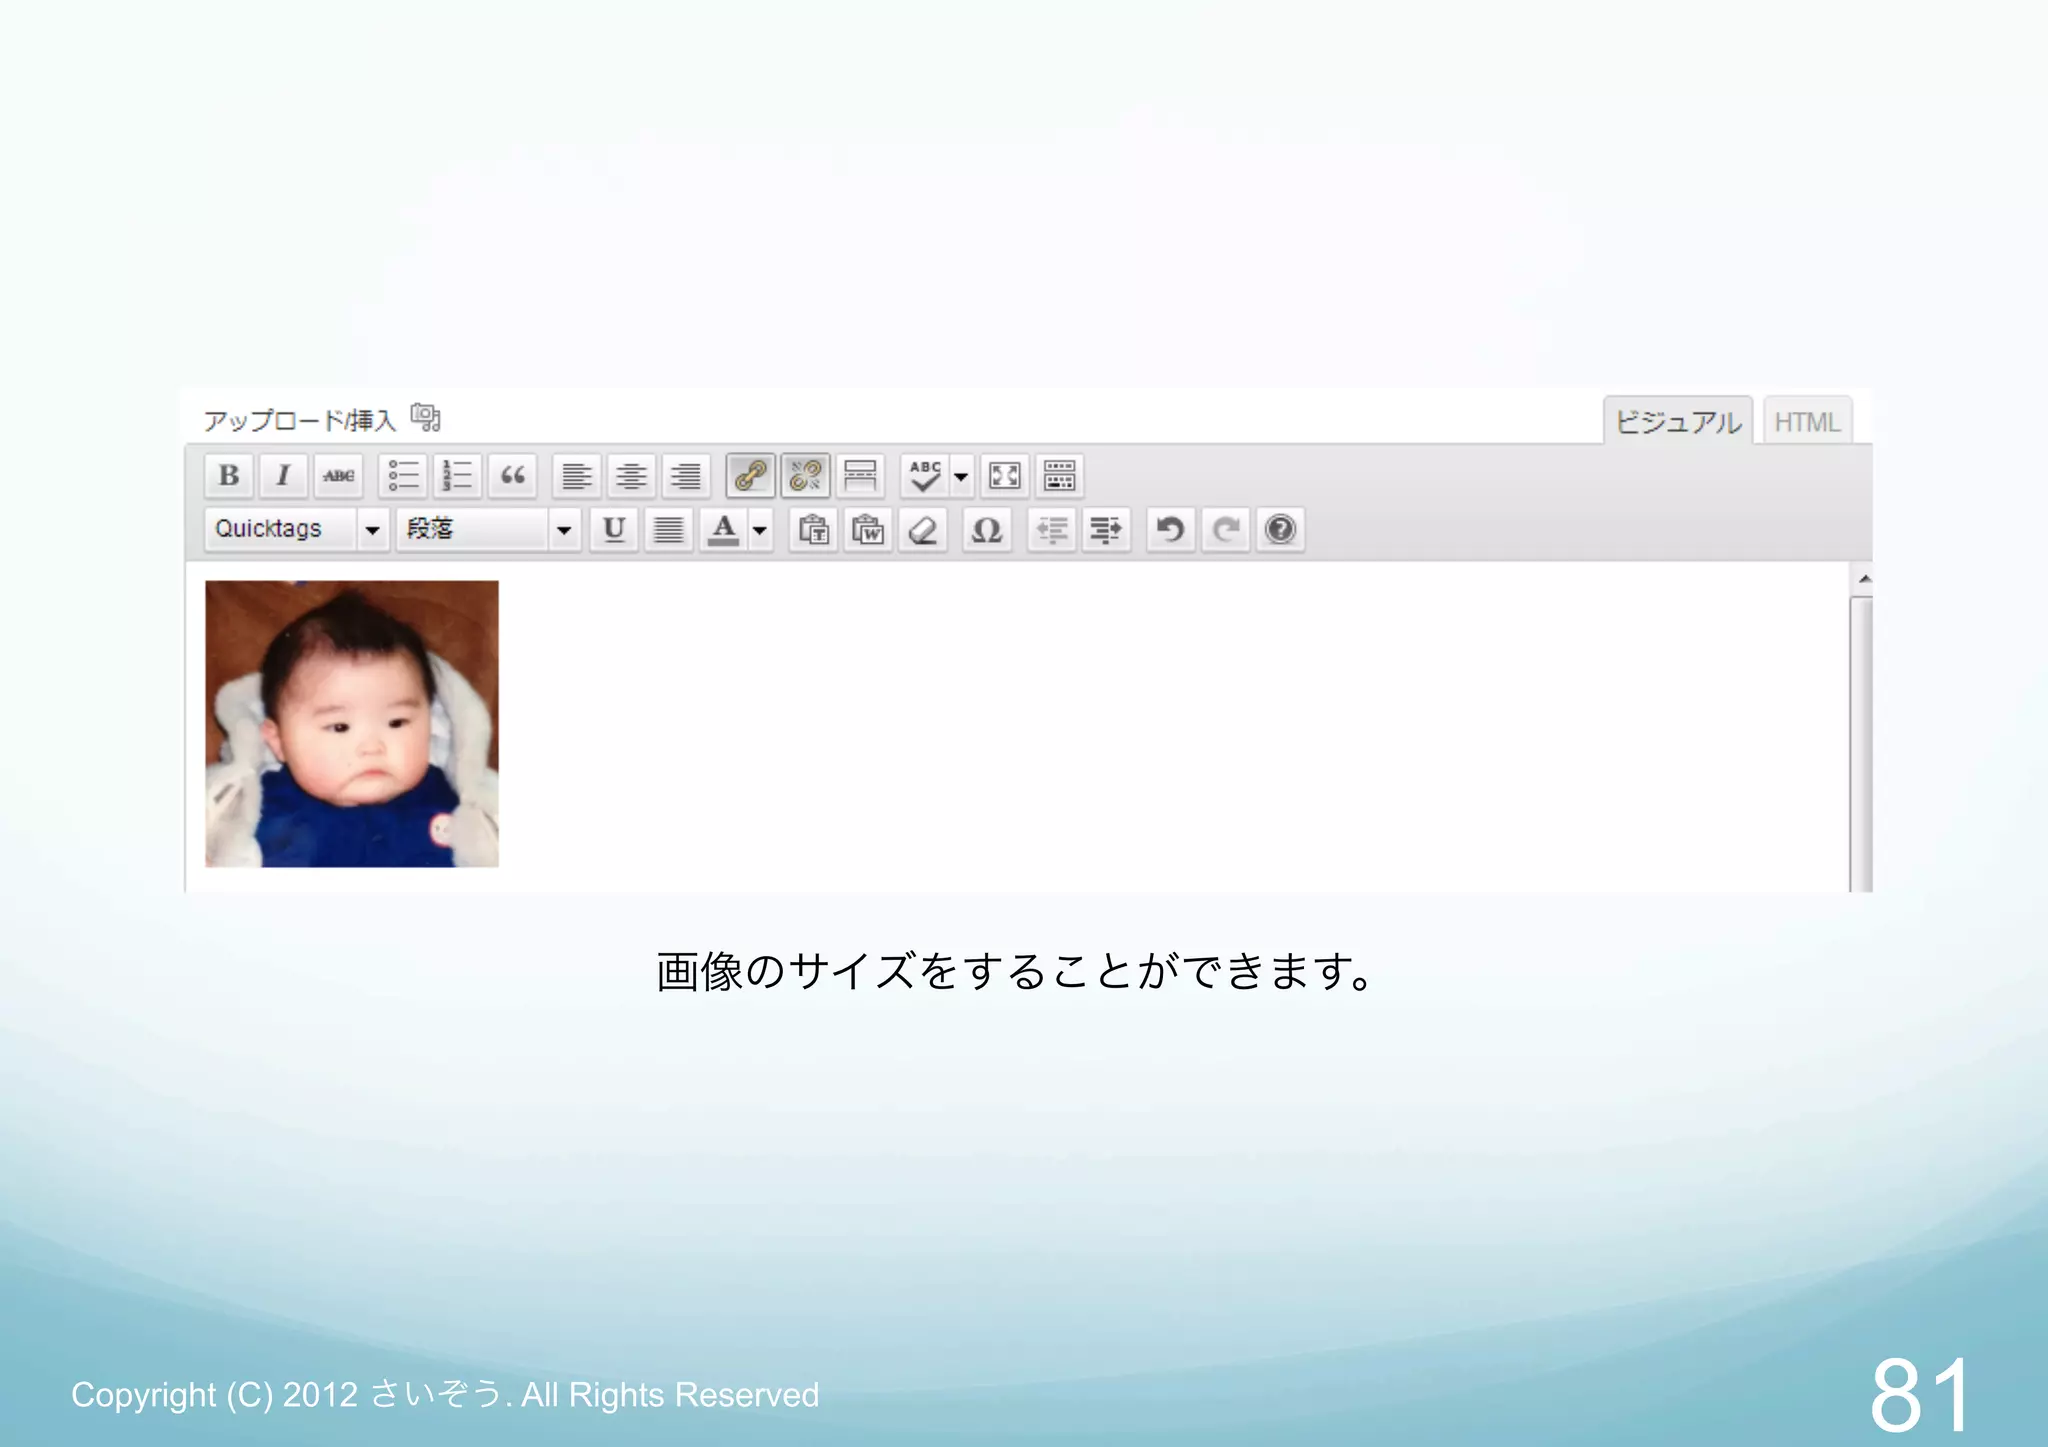Toggle fullscreen editing mode
This screenshot has width=2048, height=1447.
click(x=1005, y=476)
